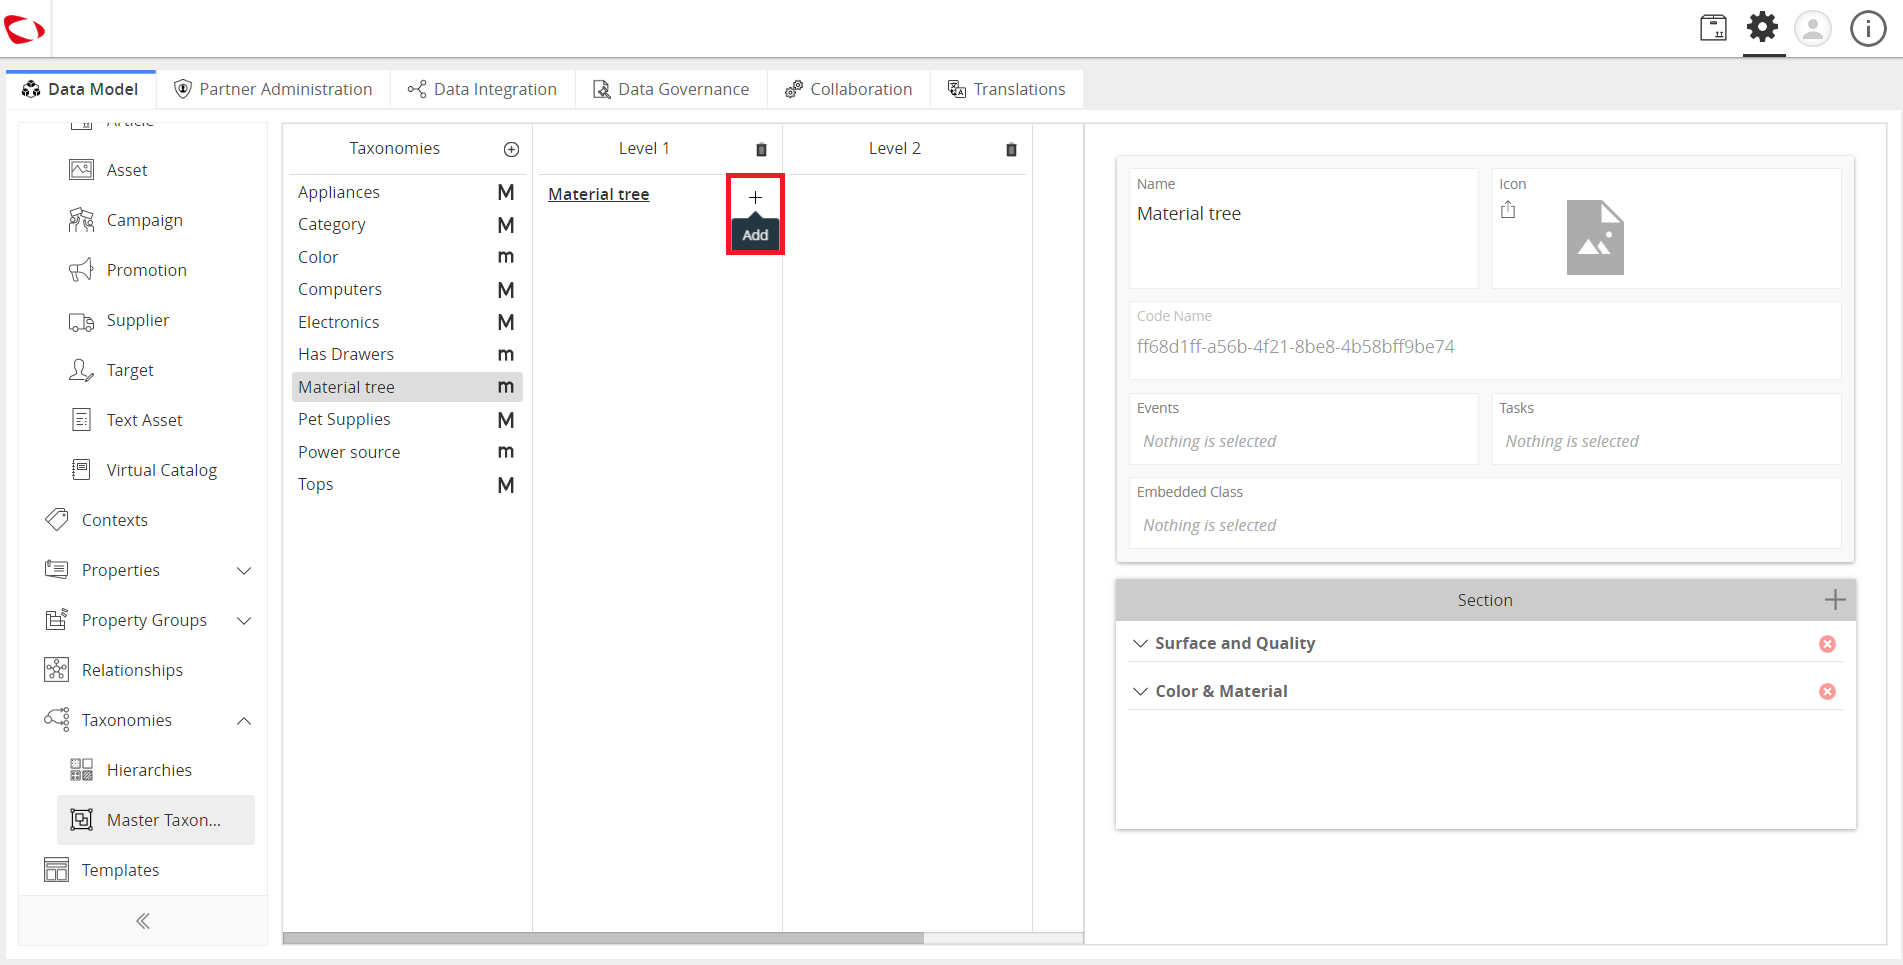The width and height of the screenshot is (1903, 965).
Task: Remove the Color & Material section
Action: coord(1827,692)
